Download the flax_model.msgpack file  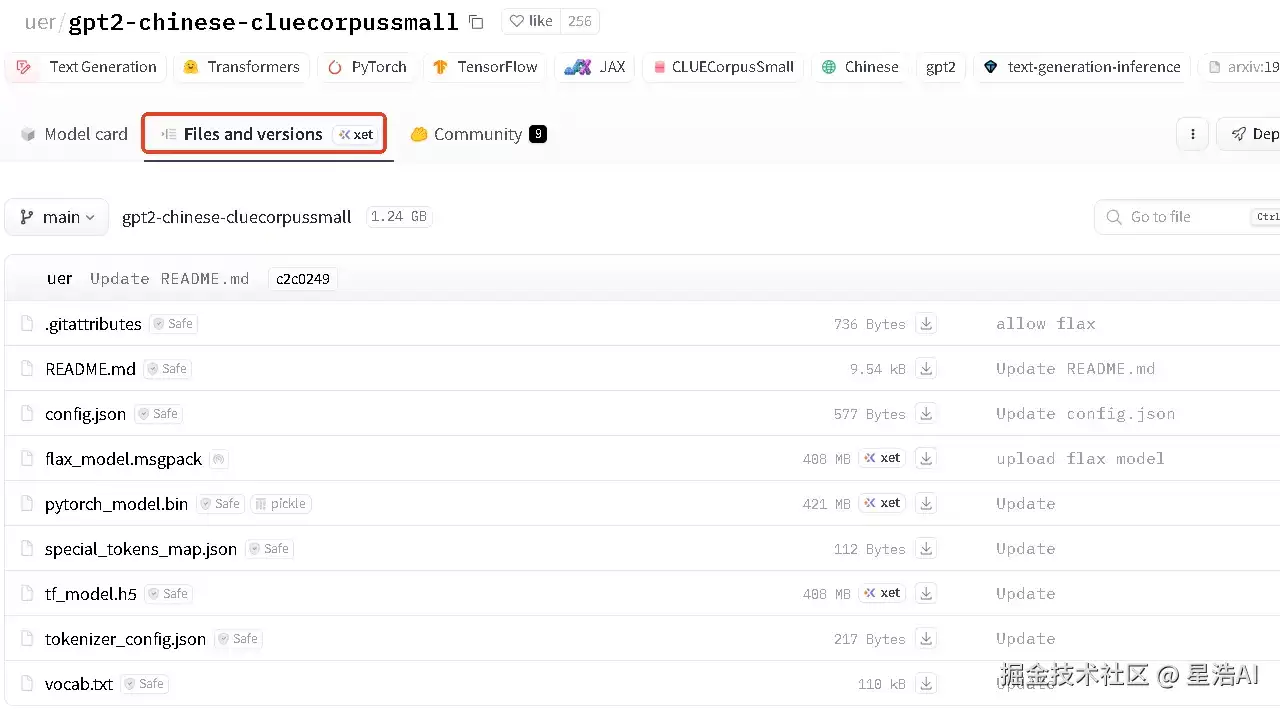(x=927, y=459)
